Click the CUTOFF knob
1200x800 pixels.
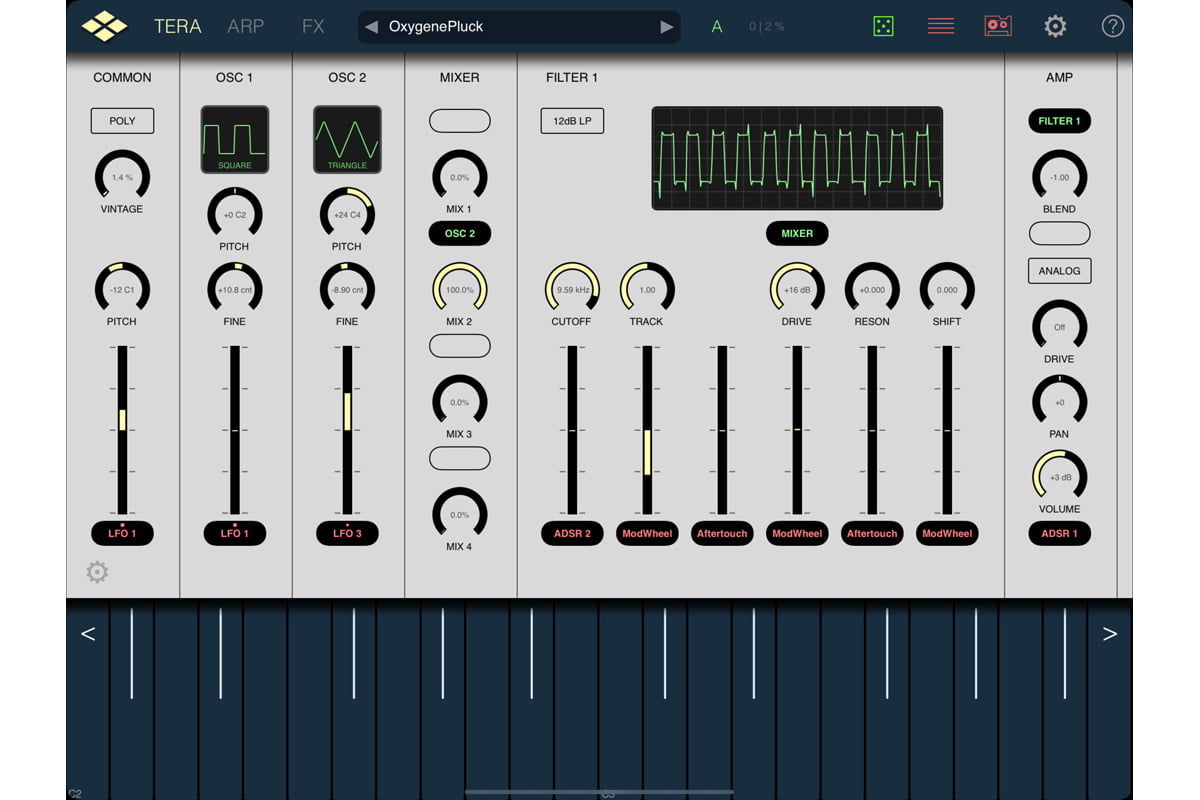[x=572, y=289]
